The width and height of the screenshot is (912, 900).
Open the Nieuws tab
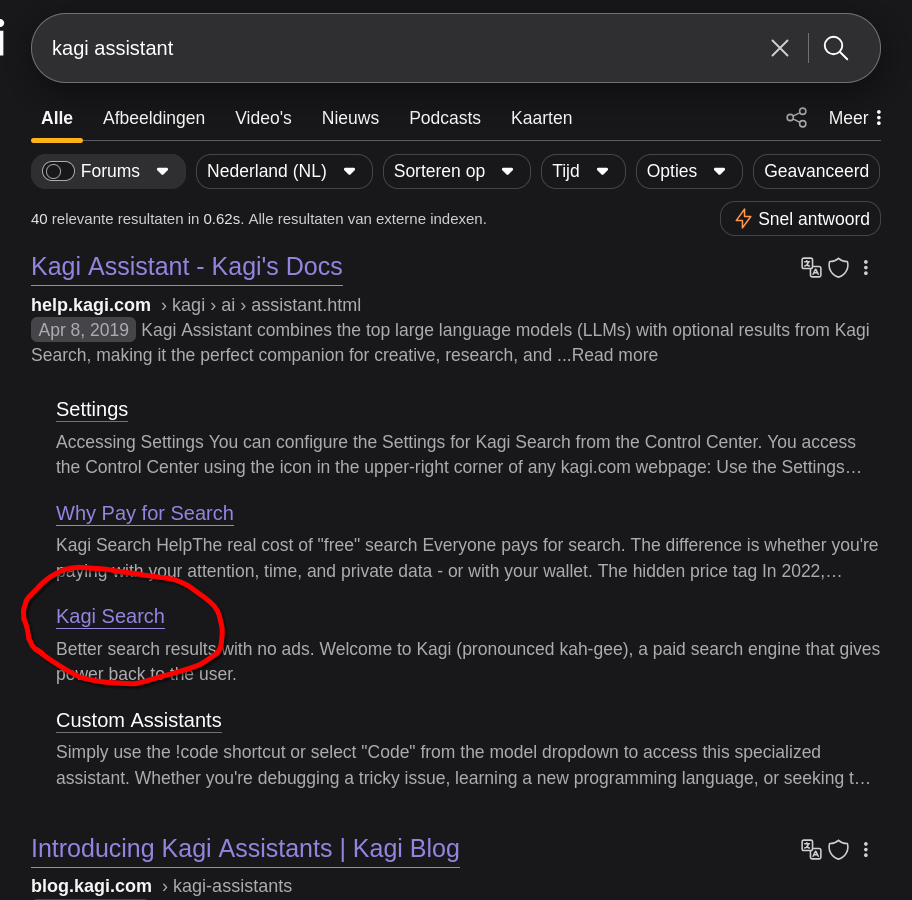coord(350,117)
